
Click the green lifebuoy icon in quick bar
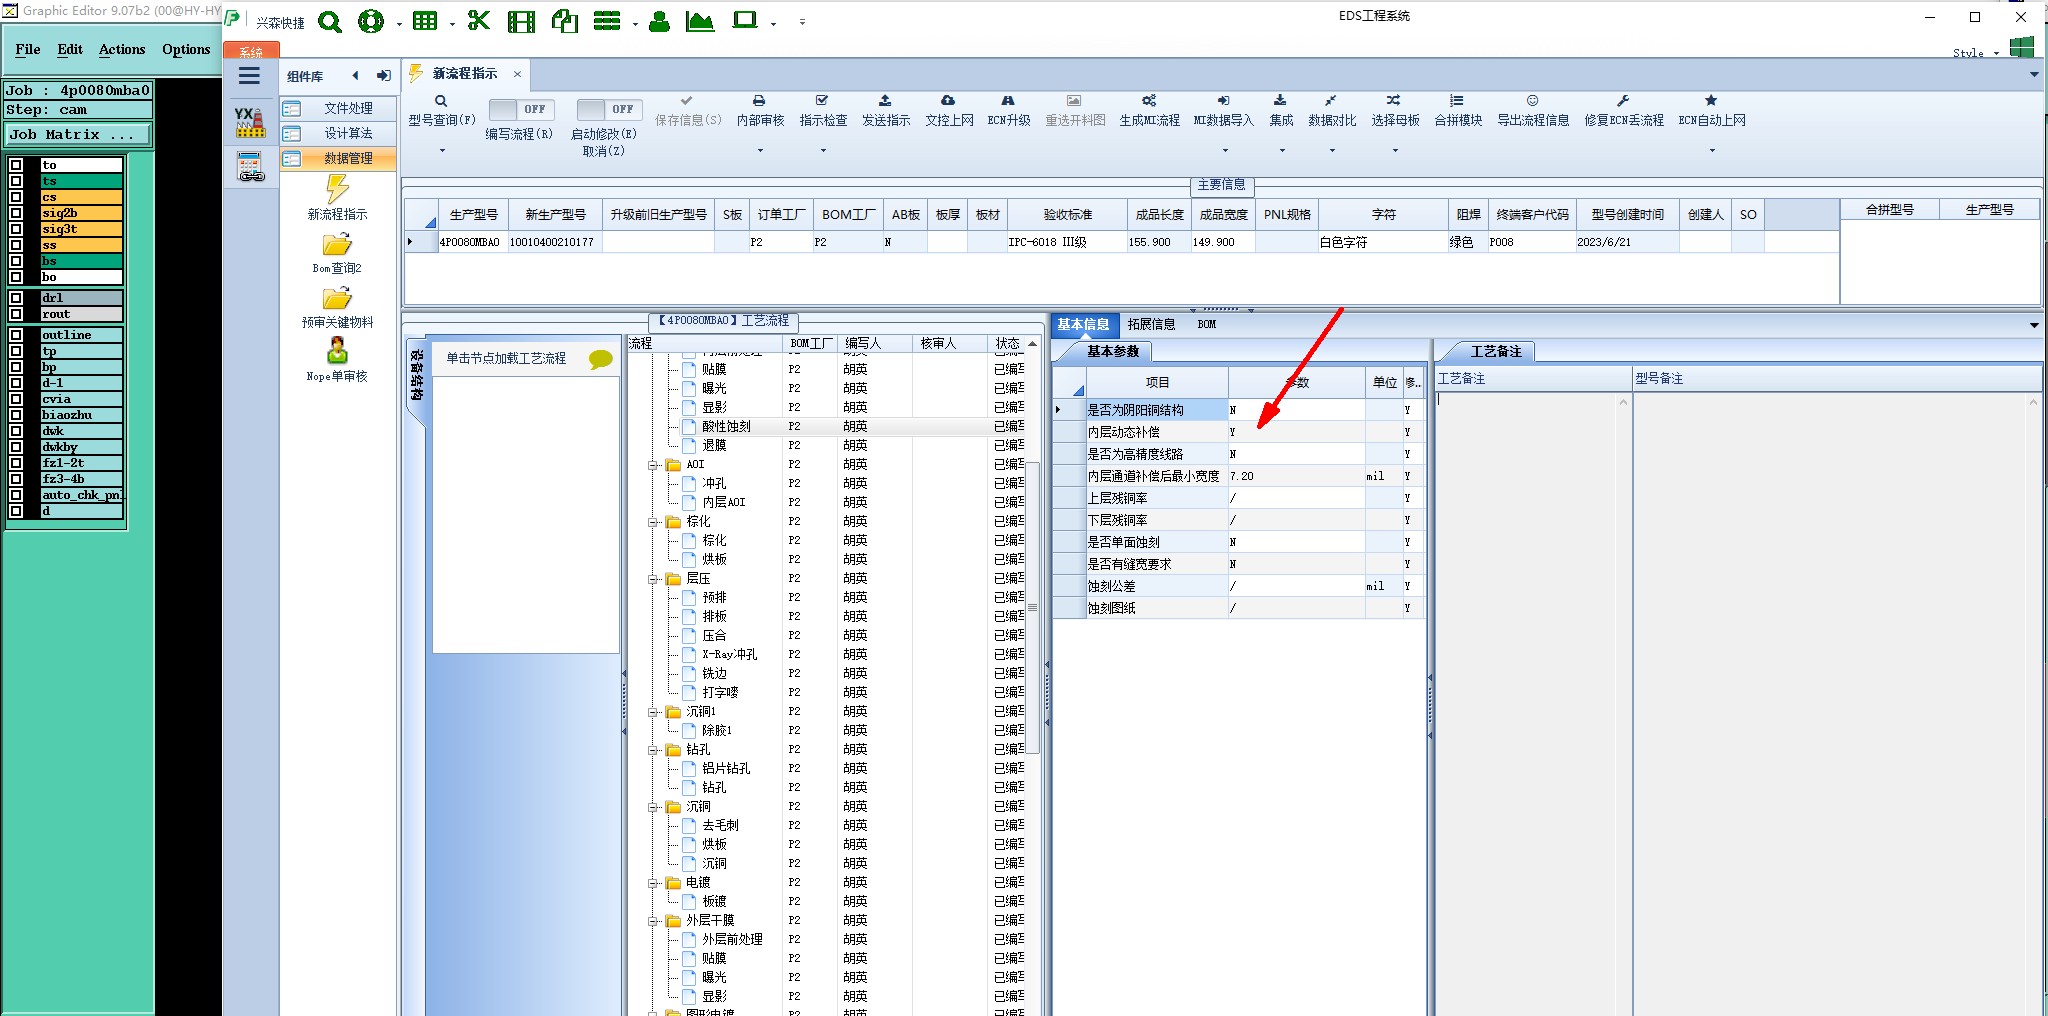pyautogui.click(x=371, y=21)
